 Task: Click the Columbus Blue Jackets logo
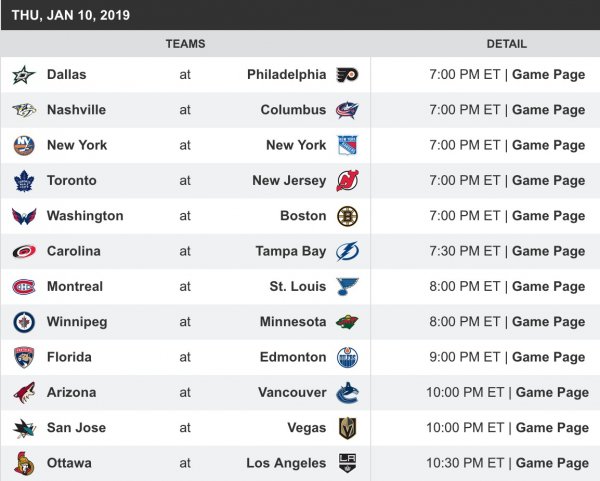point(347,110)
